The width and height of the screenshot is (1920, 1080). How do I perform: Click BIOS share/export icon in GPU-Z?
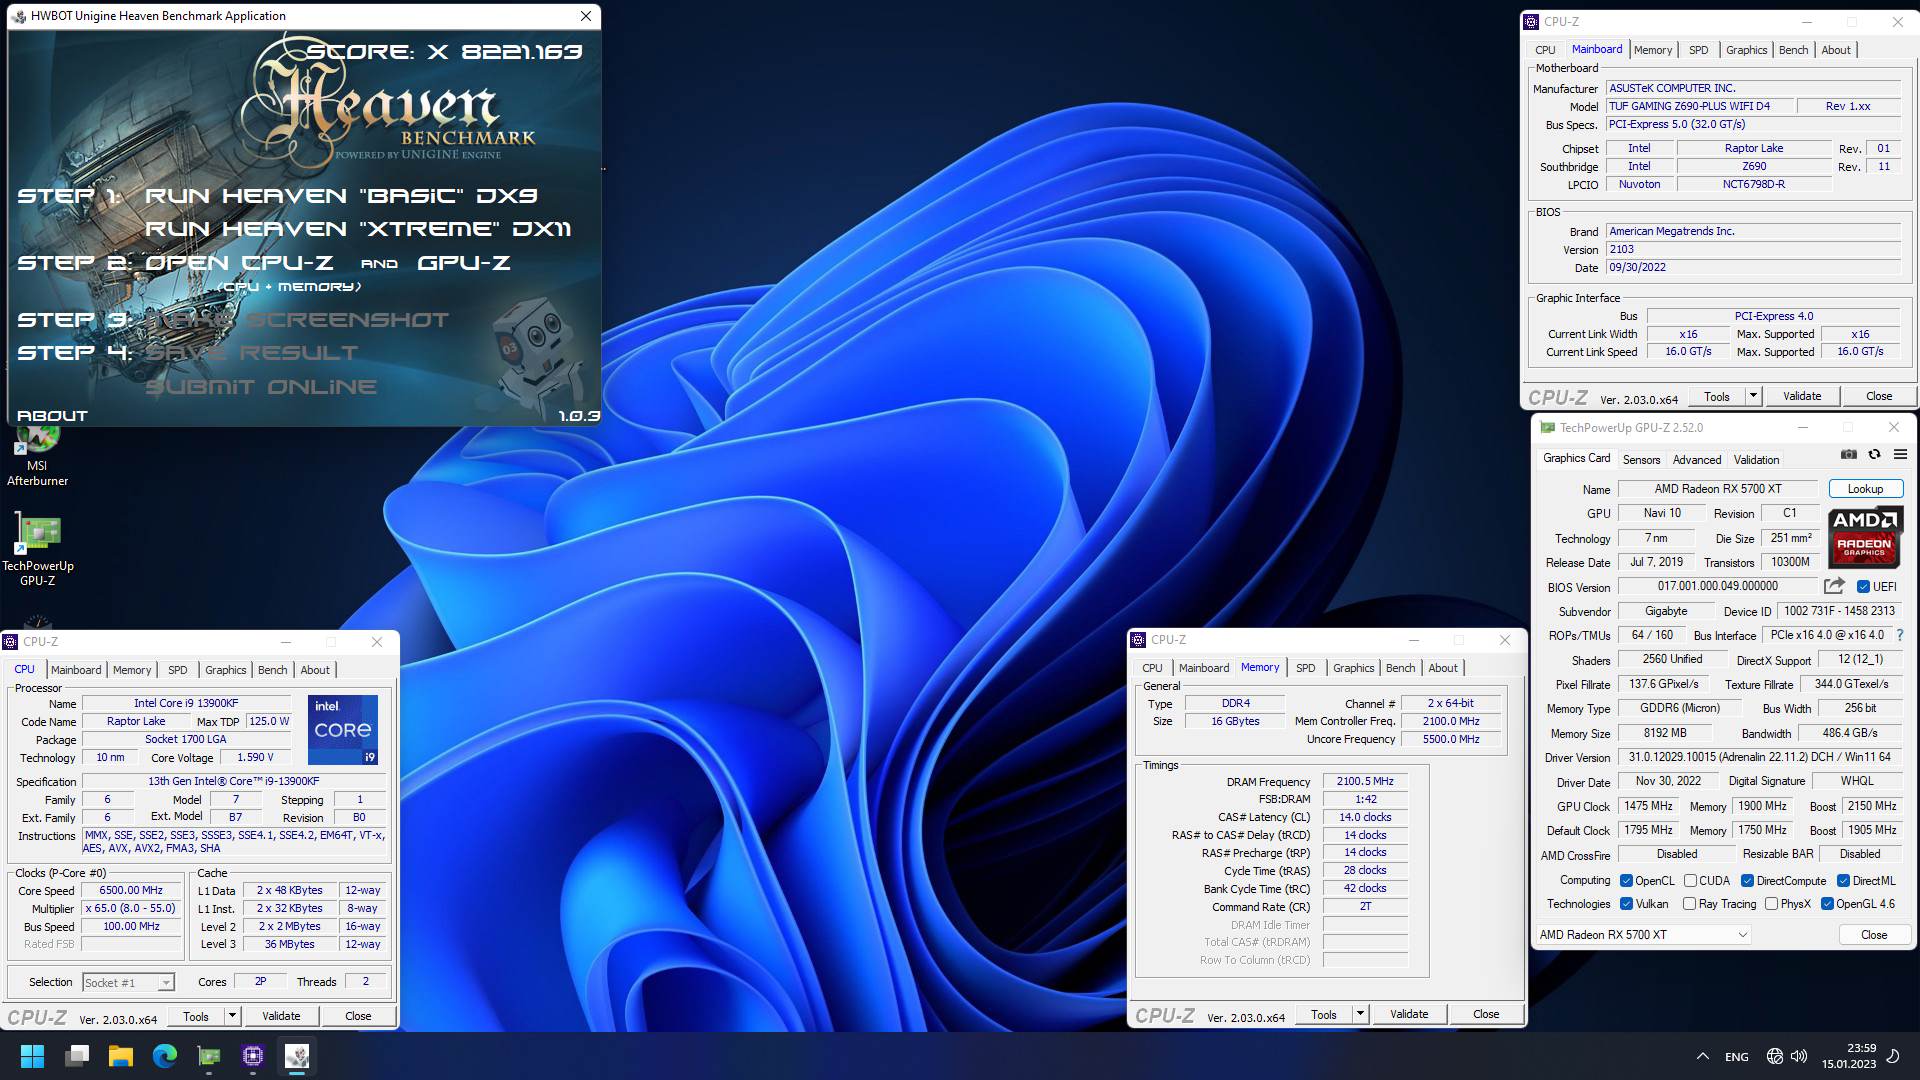(x=1834, y=586)
